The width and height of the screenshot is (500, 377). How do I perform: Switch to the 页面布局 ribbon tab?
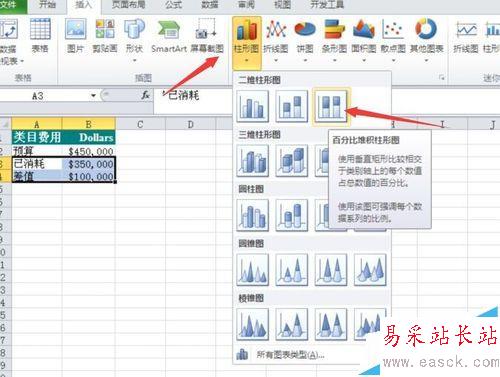[x=129, y=5]
